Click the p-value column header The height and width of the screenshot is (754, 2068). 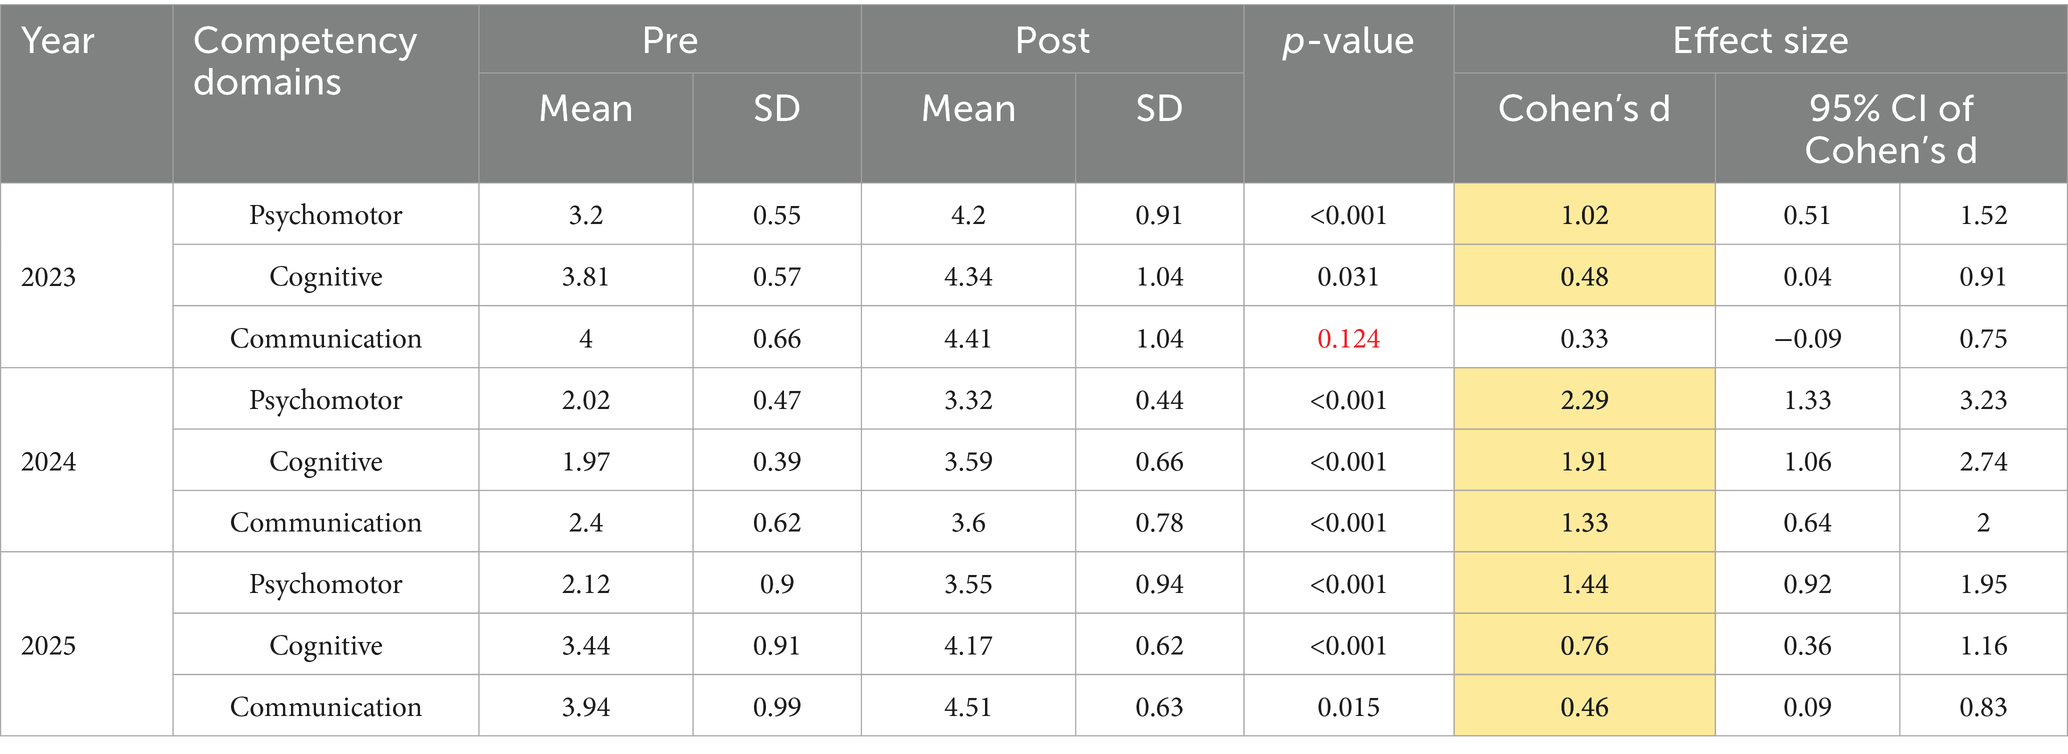click(1348, 42)
